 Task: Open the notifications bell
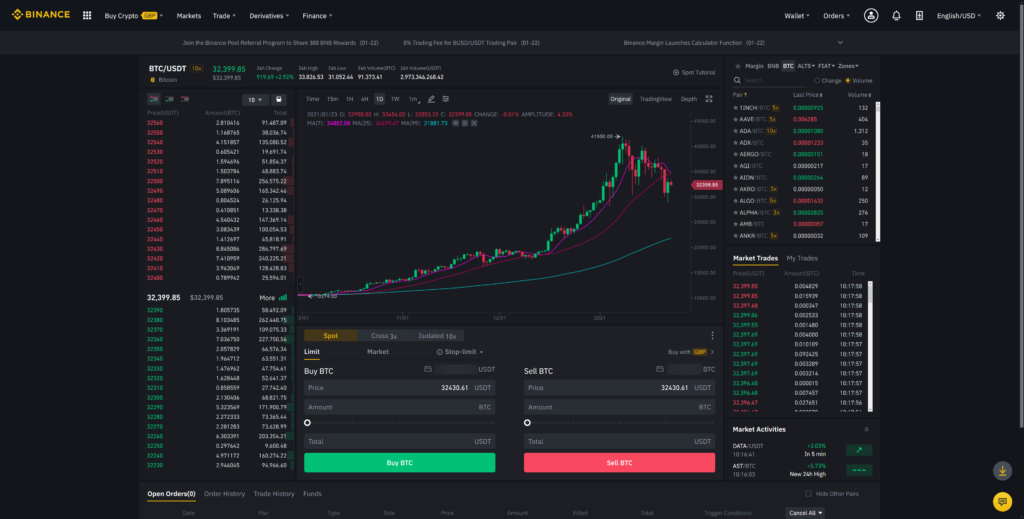click(x=896, y=16)
